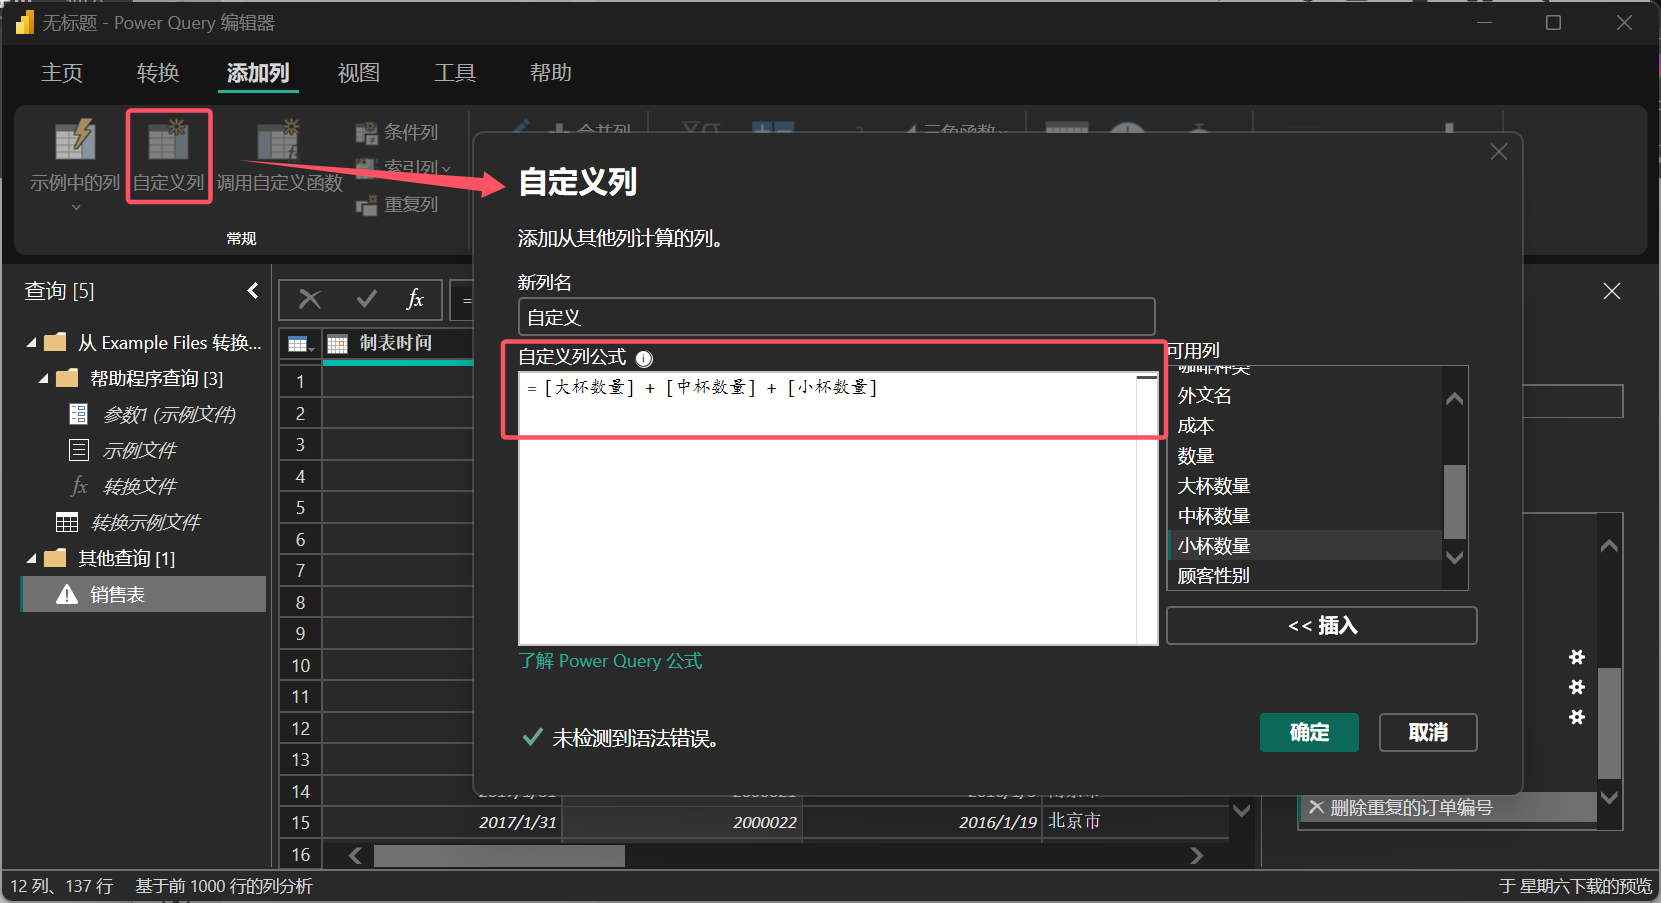Click the applied steps scroll down arrow
The height and width of the screenshot is (903, 1661).
pyautogui.click(x=1609, y=797)
